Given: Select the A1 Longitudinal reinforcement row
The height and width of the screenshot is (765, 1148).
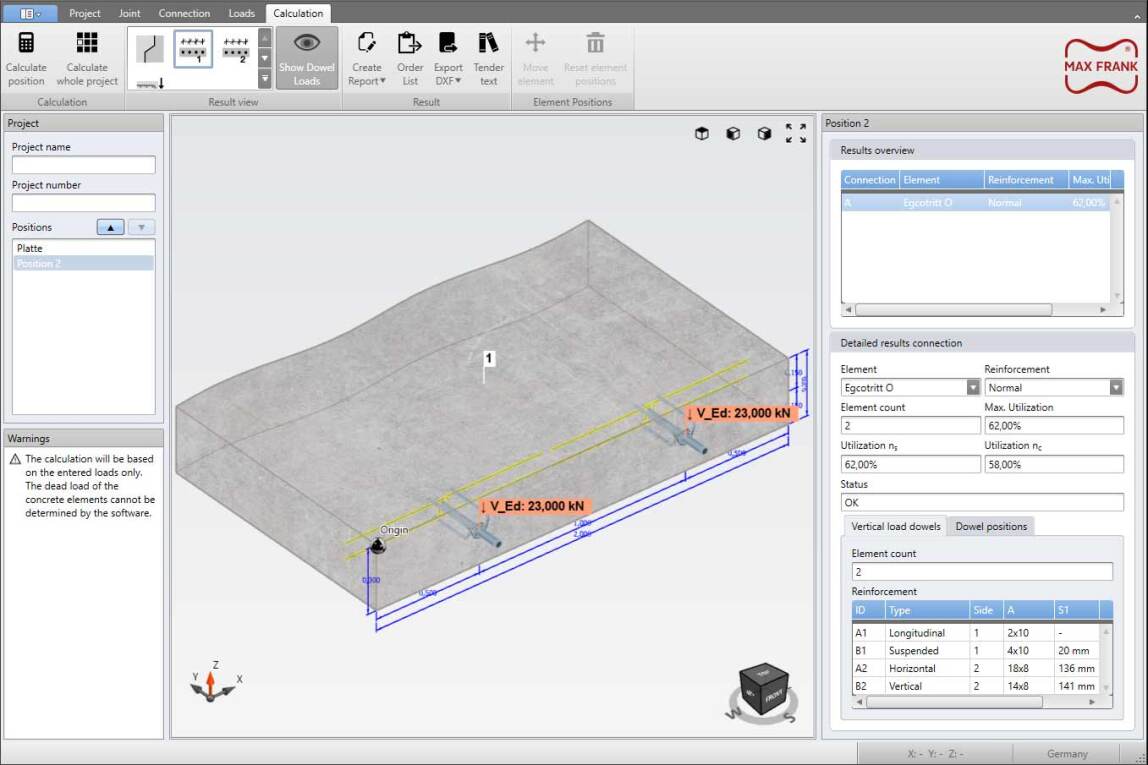Looking at the screenshot, I should (976, 632).
